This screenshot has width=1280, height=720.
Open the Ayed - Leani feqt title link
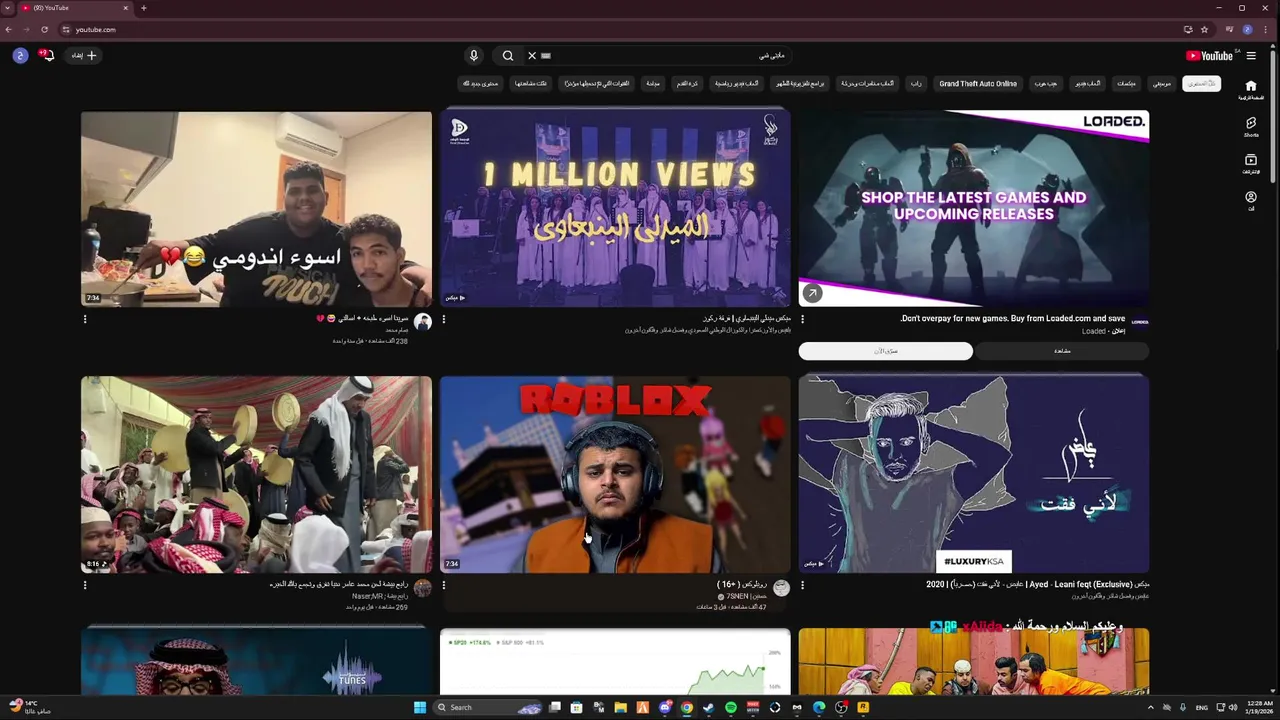(x=1038, y=585)
